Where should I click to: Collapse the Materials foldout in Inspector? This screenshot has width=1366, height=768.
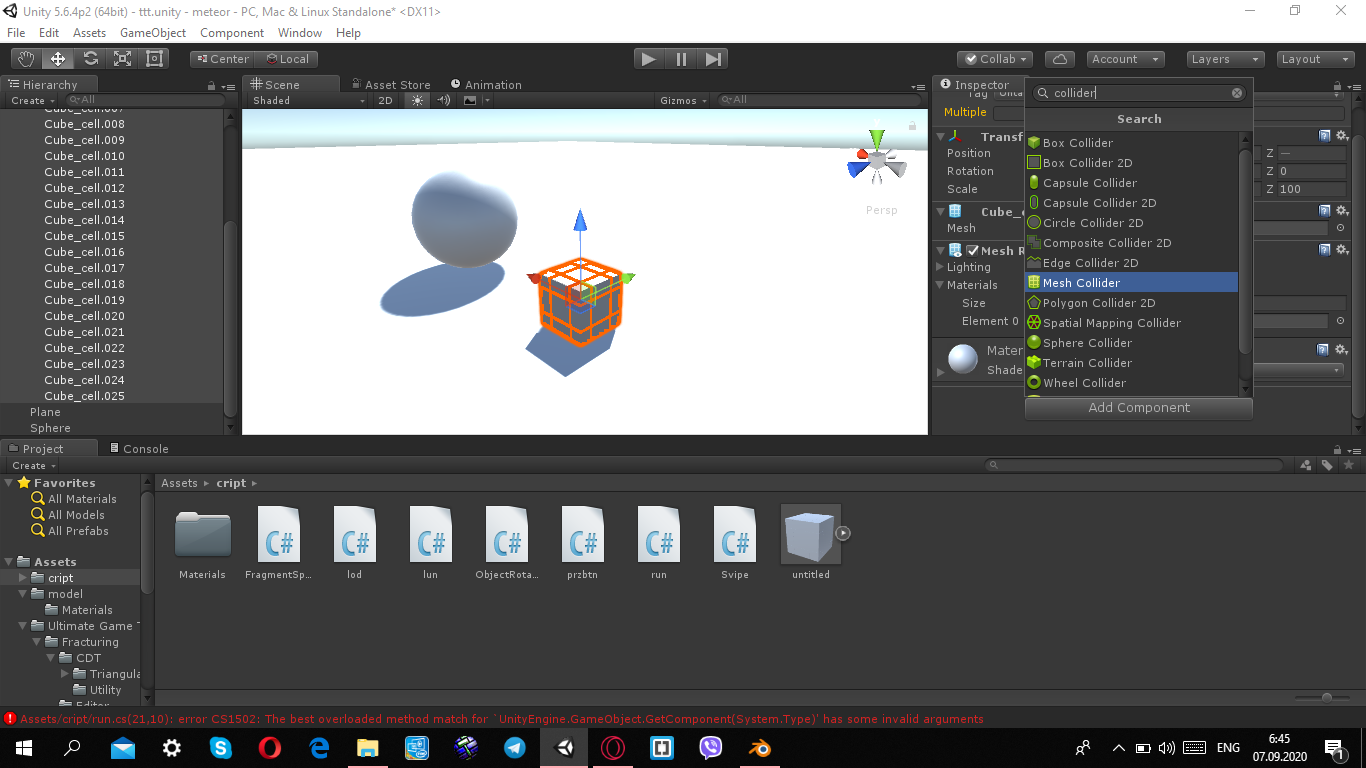pyautogui.click(x=940, y=285)
